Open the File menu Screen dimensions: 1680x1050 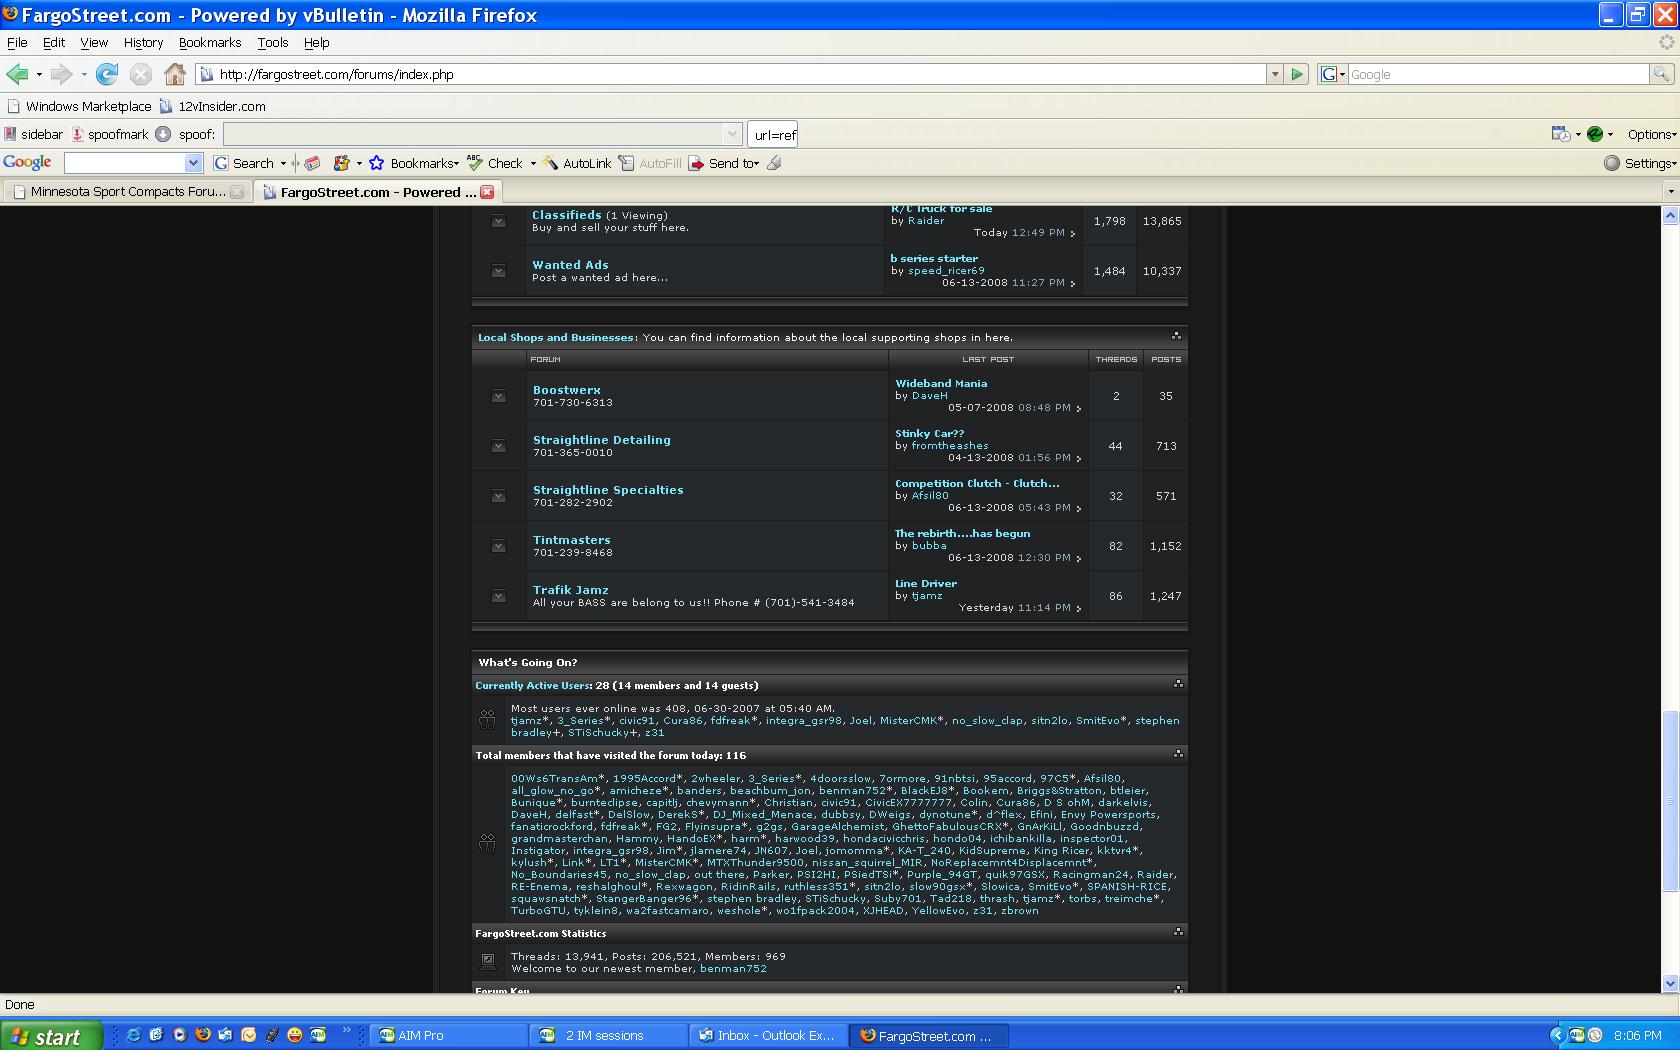[17, 43]
